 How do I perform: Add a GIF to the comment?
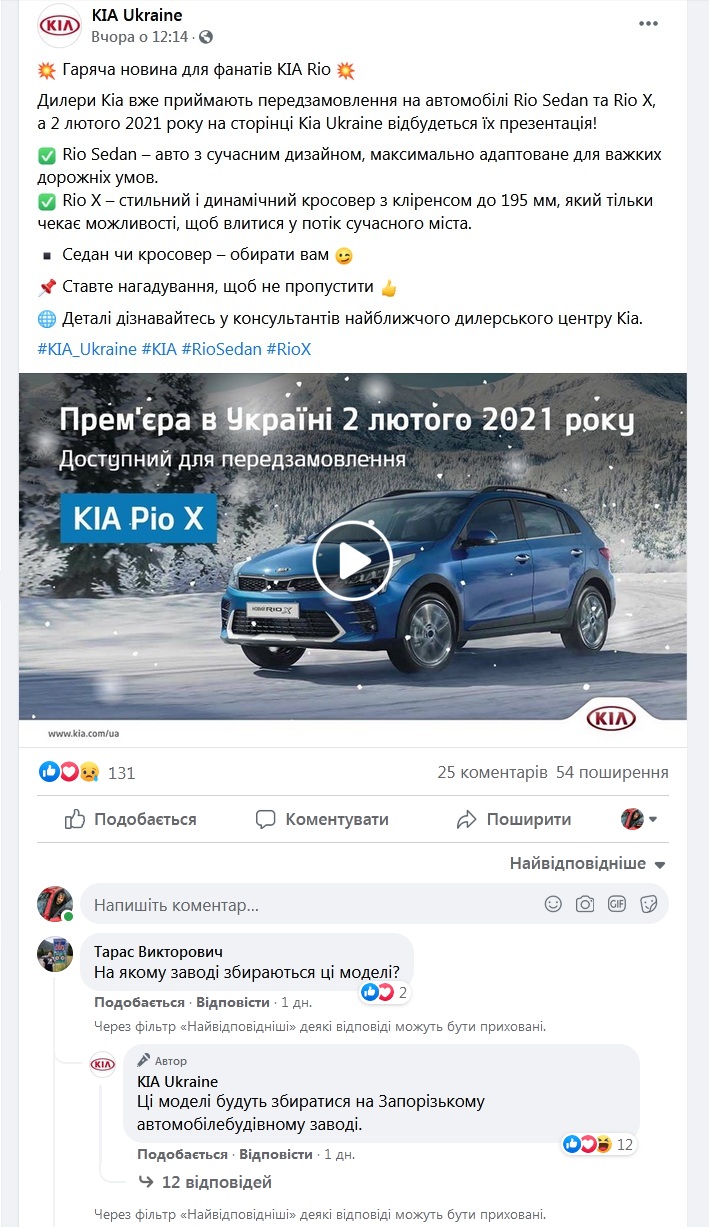tap(617, 904)
